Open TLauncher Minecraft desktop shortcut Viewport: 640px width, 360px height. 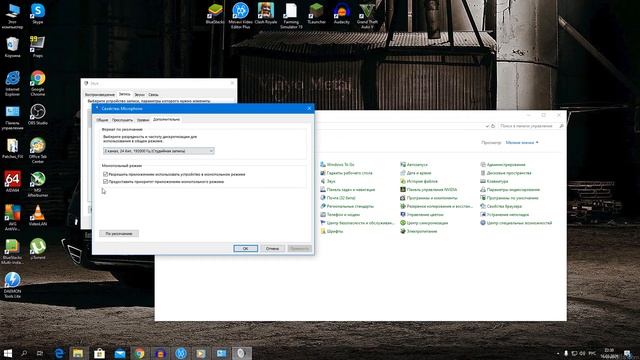tap(316, 13)
